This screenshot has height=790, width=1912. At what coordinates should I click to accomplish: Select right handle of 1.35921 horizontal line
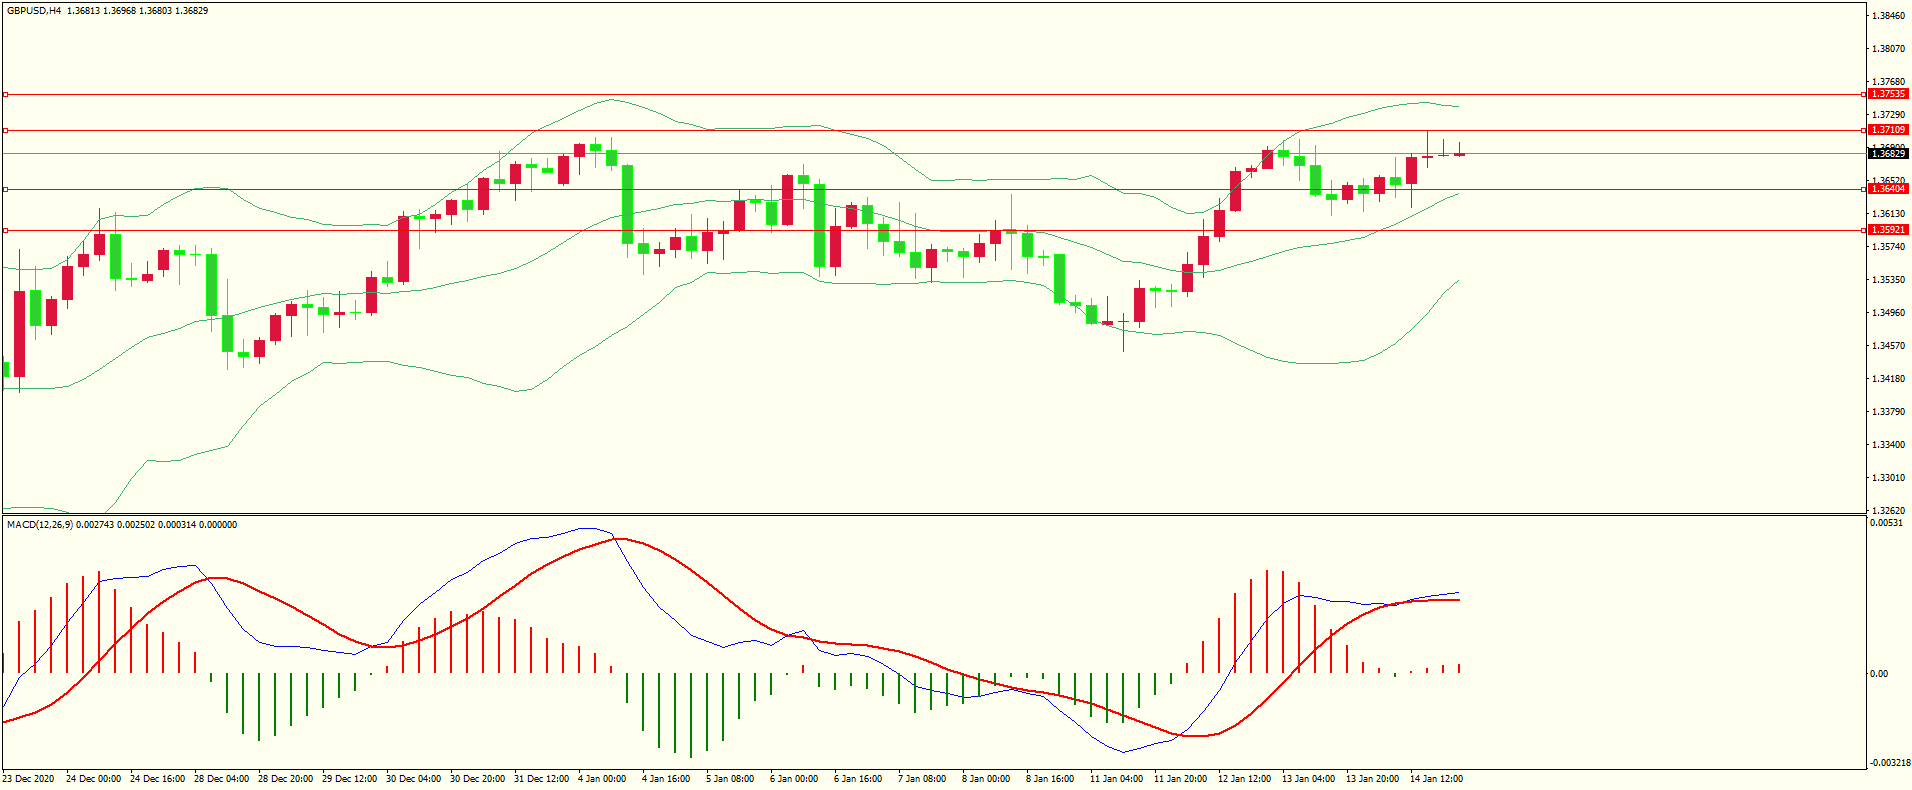tap(1864, 230)
